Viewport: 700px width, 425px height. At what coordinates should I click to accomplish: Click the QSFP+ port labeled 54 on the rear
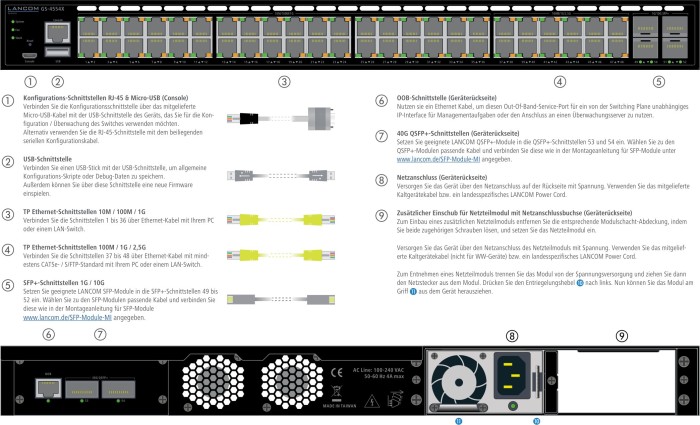tap(118, 389)
